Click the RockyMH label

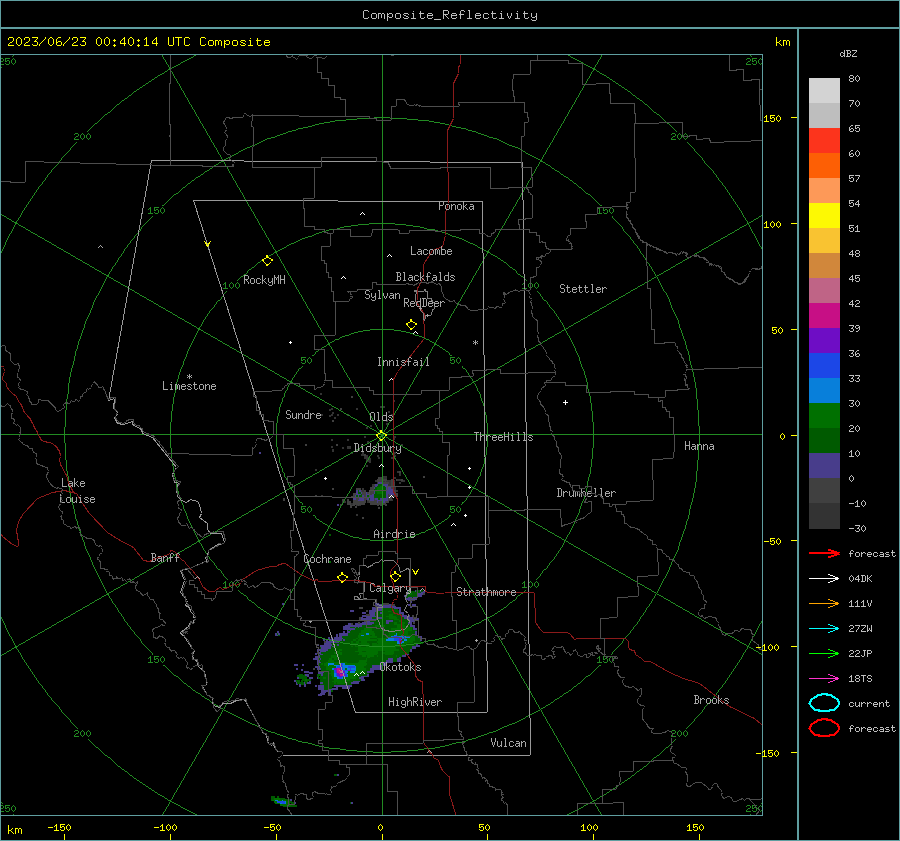point(264,280)
